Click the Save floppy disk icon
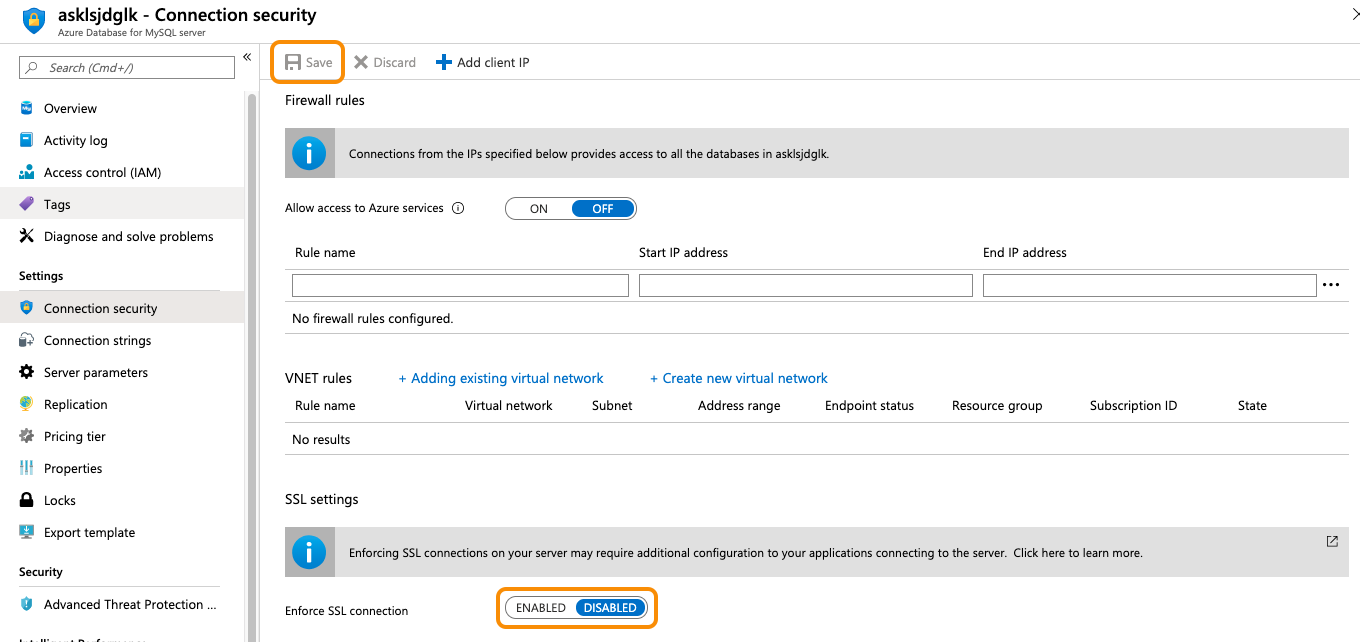This screenshot has width=1360, height=642. pos(293,62)
